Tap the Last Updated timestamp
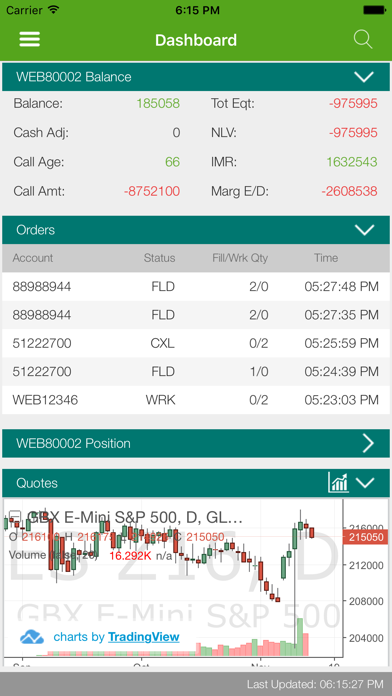This screenshot has height=696, width=392. pyautogui.click(x=315, y=684)
